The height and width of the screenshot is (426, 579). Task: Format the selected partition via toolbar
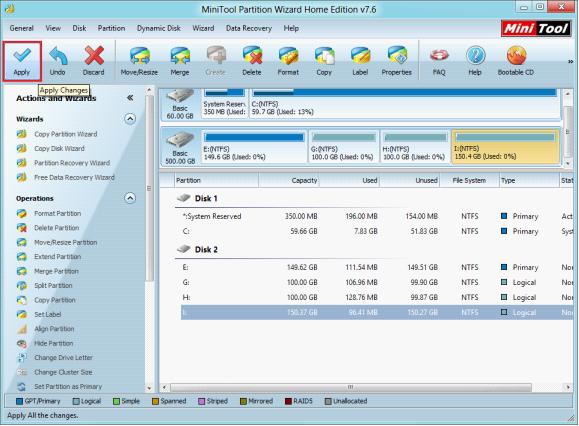tap(288, 61)
